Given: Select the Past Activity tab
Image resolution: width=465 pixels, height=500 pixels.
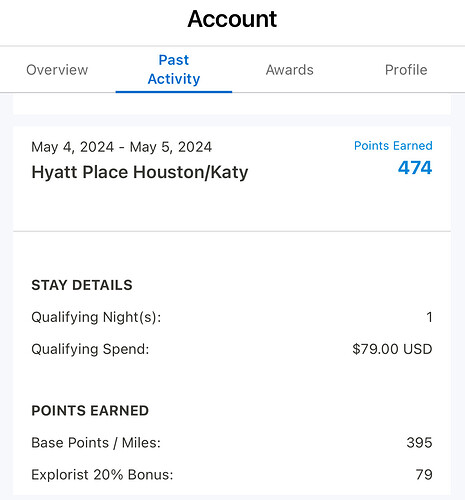Looking at the screenshot, I should 174,70.
